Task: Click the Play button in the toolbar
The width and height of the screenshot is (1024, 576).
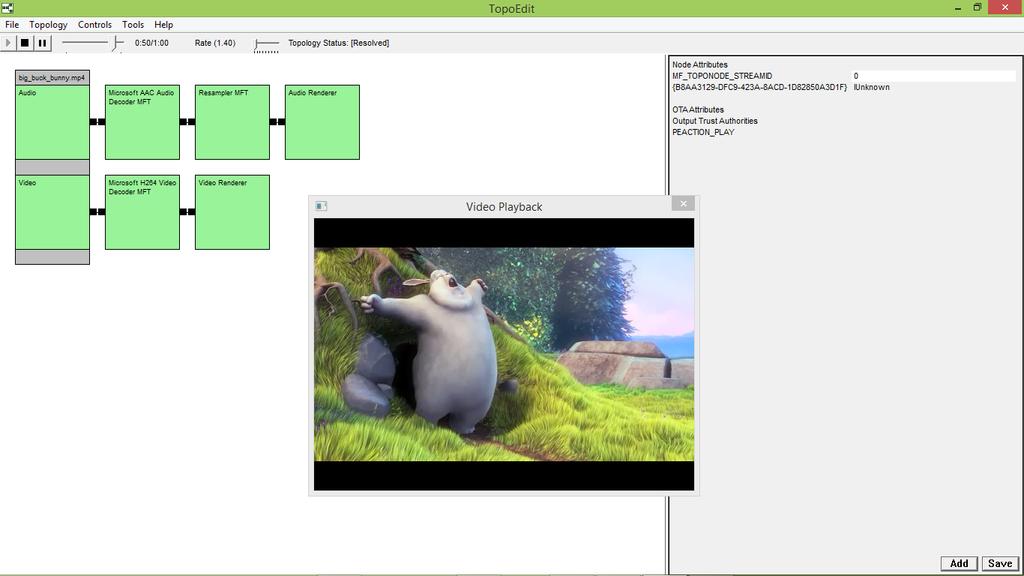Action: pyautogui.click(x=8, y=43)
